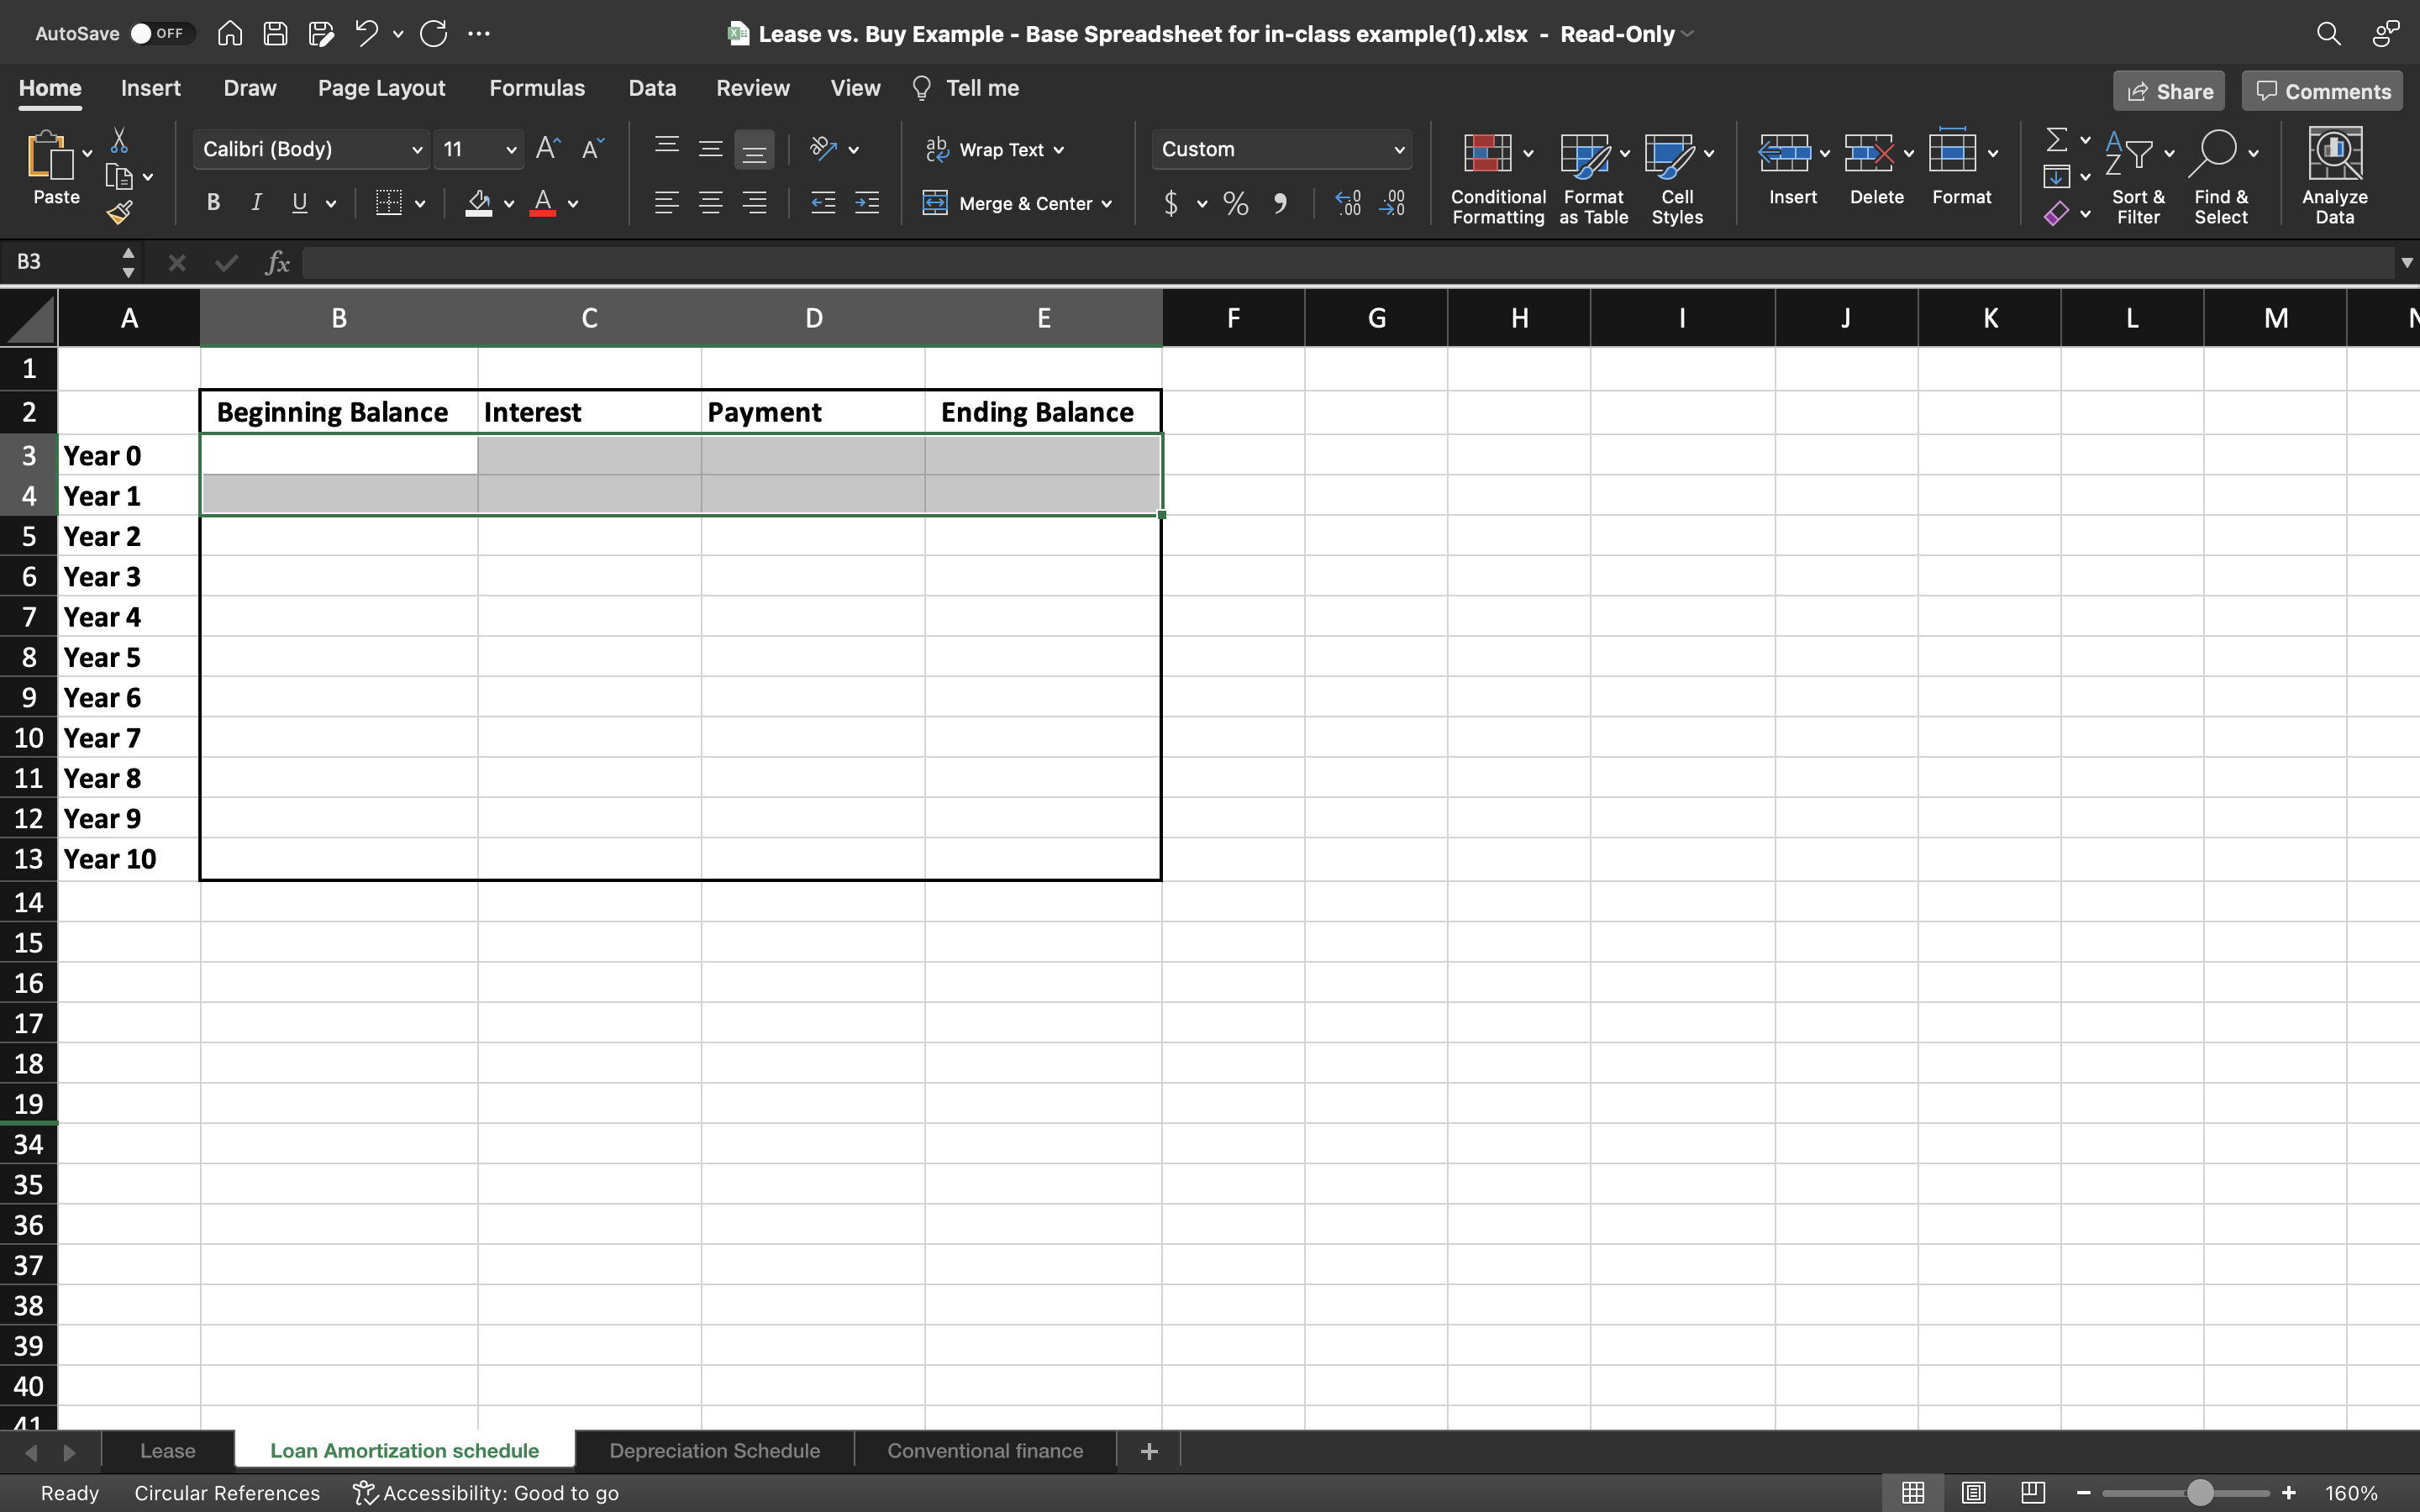Adjust the zoom slider handle
This screenshot has height=1512, width=2420.
pos(2199,1493)
